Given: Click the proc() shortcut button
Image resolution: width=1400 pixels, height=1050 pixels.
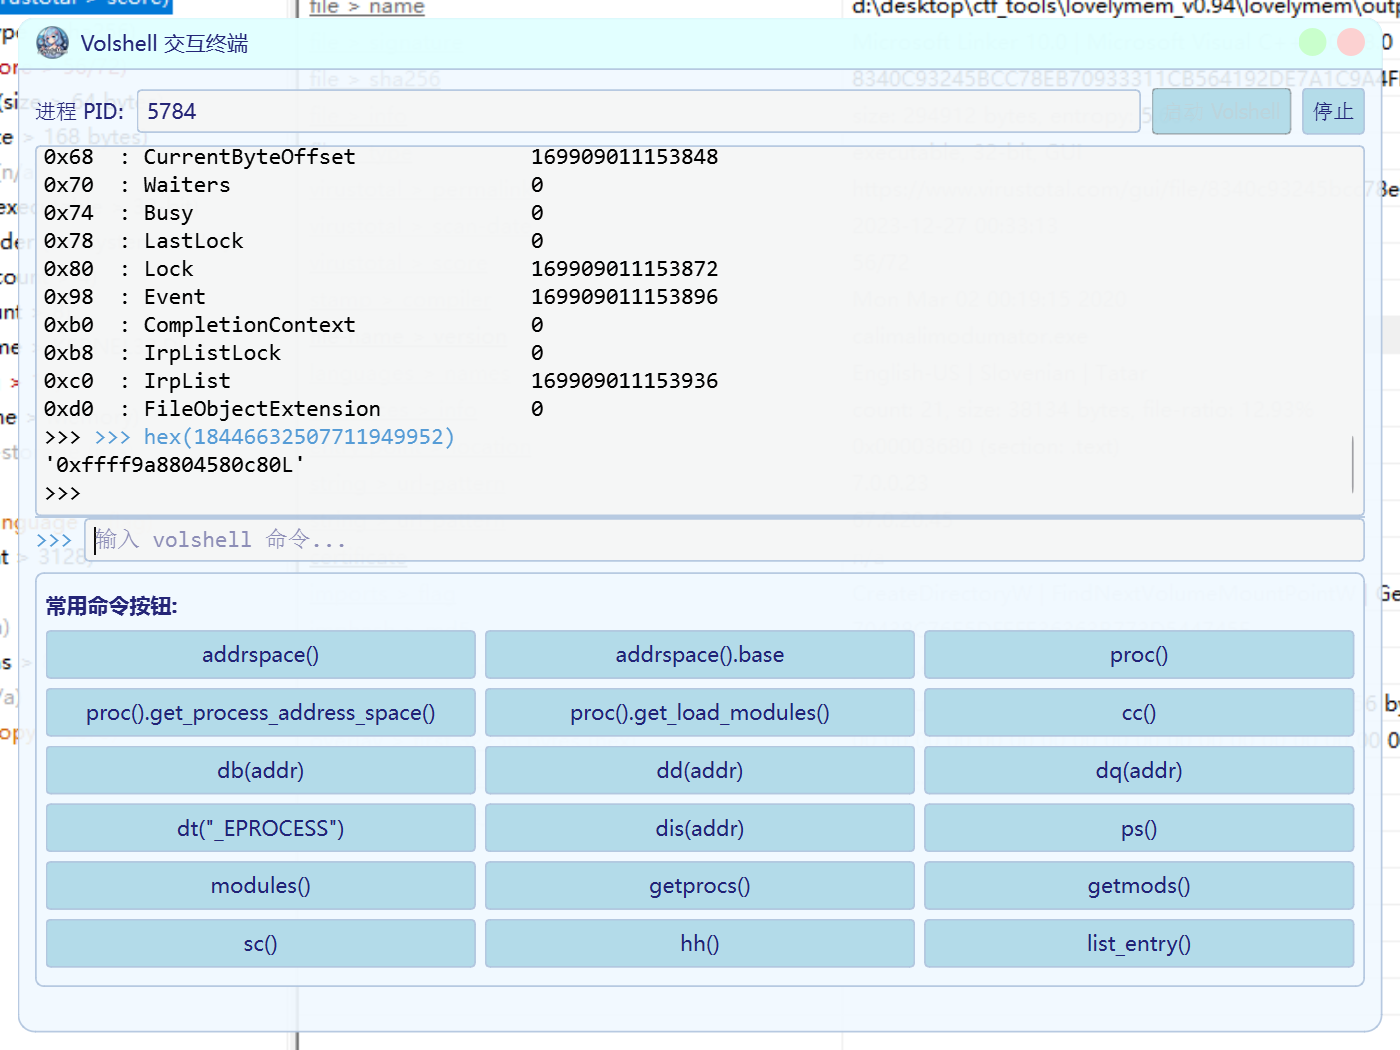Looking at the screenshot, I should (1138, 655).
